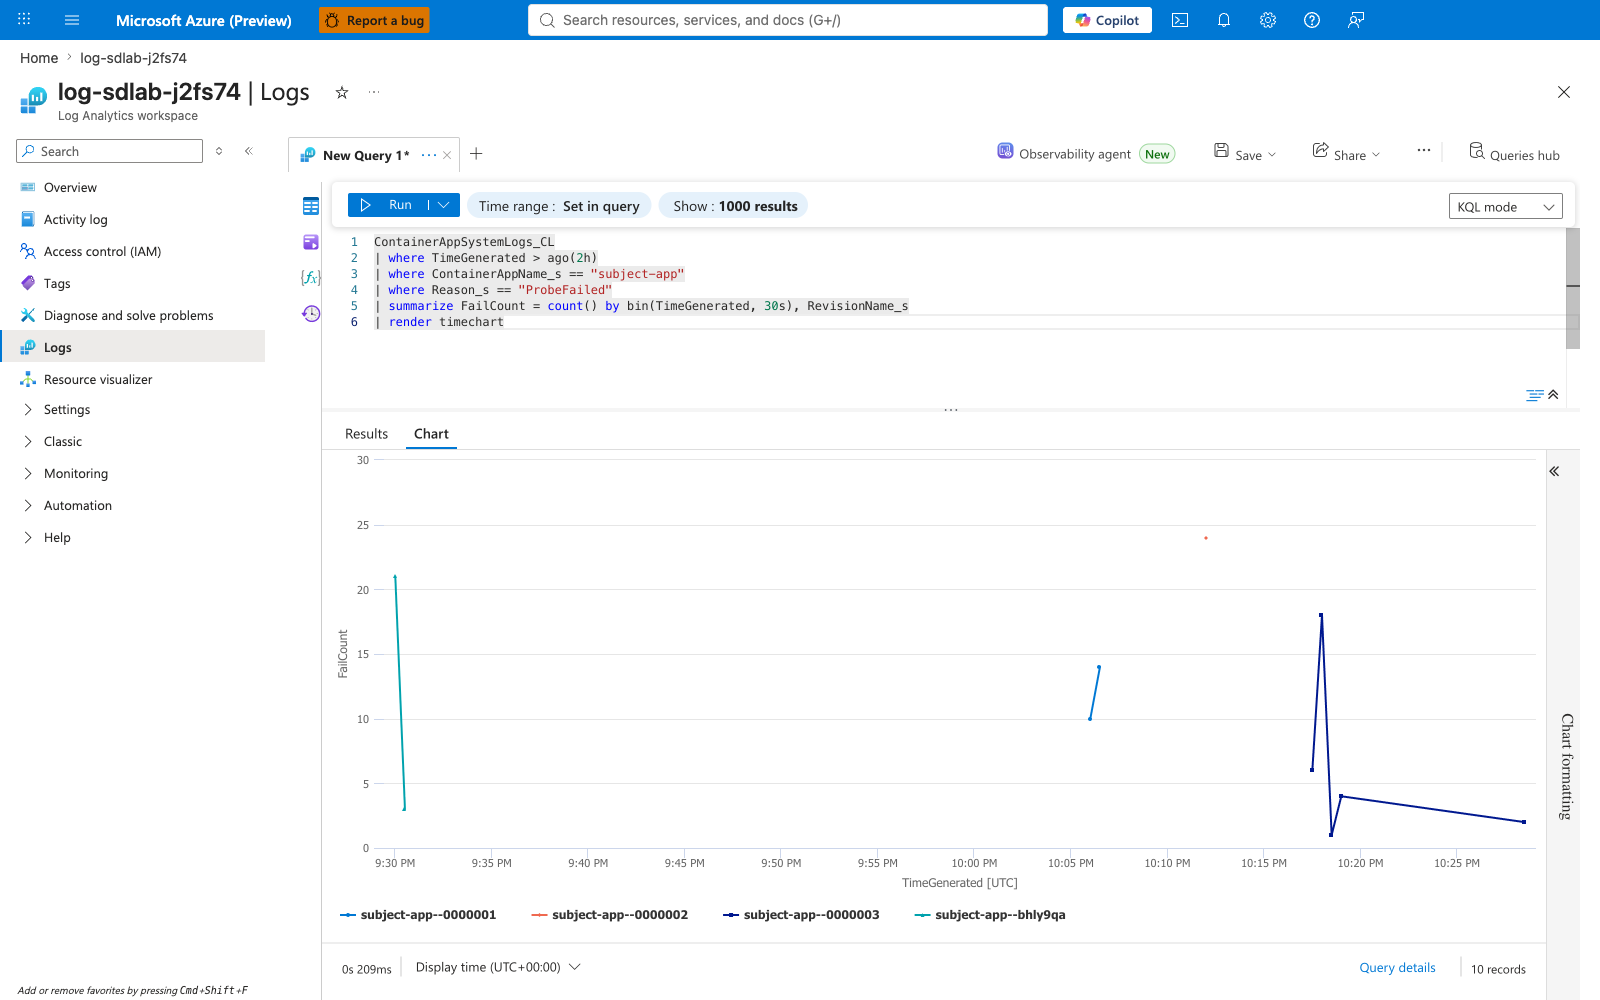Open the Azure portal hamburger menu
Screen dimensions: 1600x1000
coord(72,20)
